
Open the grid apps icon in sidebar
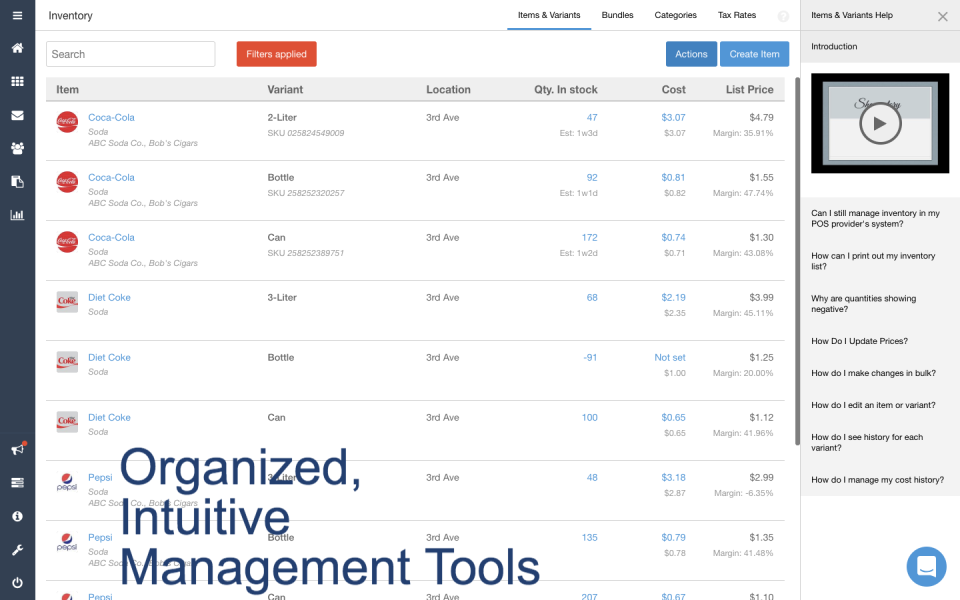tap(17, 81)
